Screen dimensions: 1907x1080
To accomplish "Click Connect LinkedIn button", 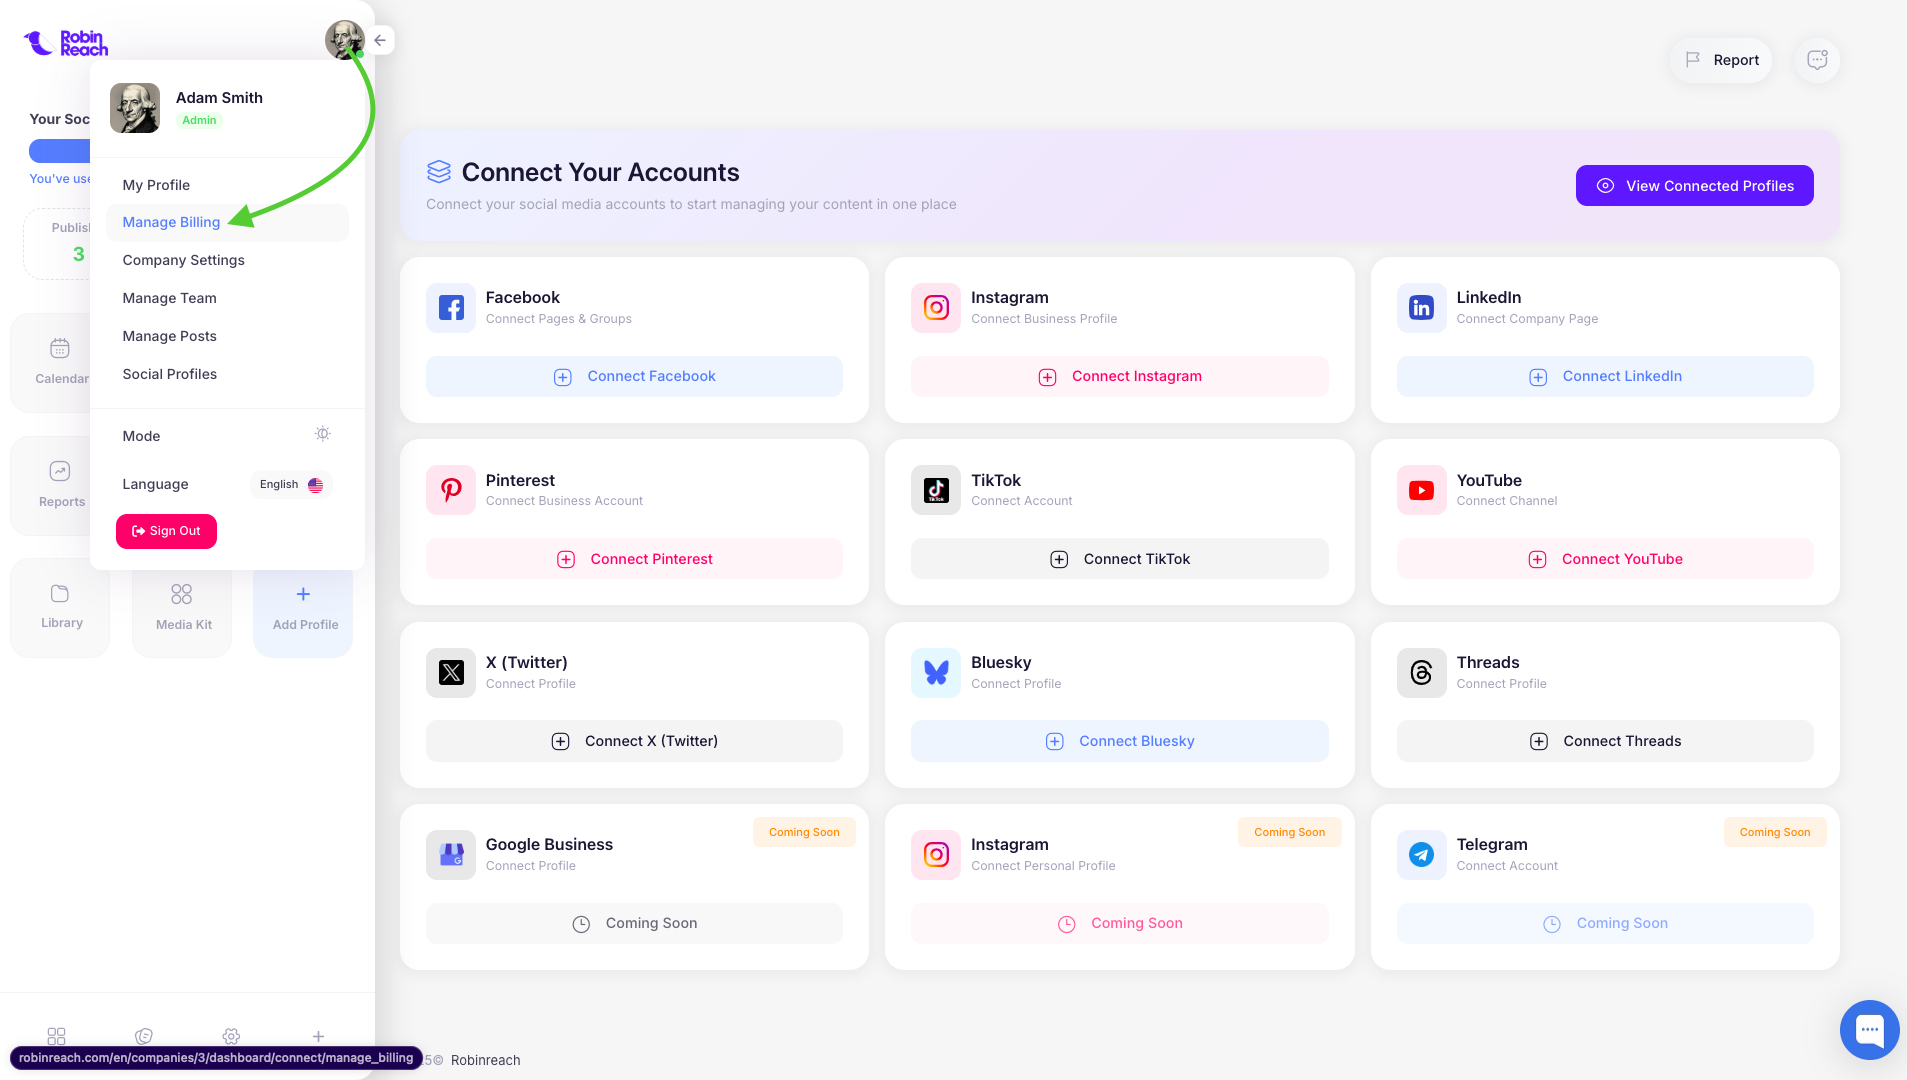I will pyautogui.click(x=1604, y=376).
